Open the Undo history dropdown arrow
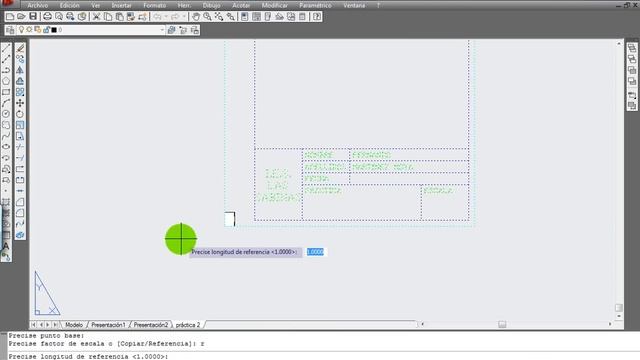 click(166, 17)
